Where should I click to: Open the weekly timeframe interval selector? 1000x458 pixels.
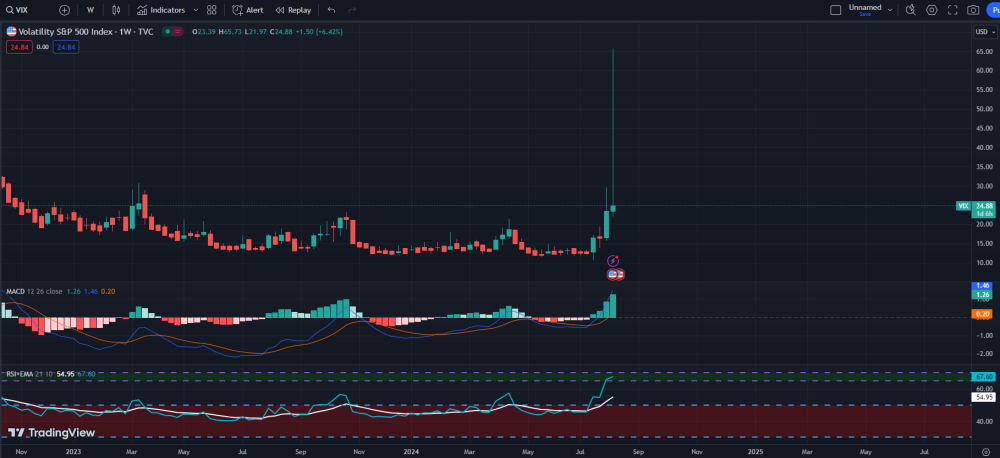pos(90,10)
